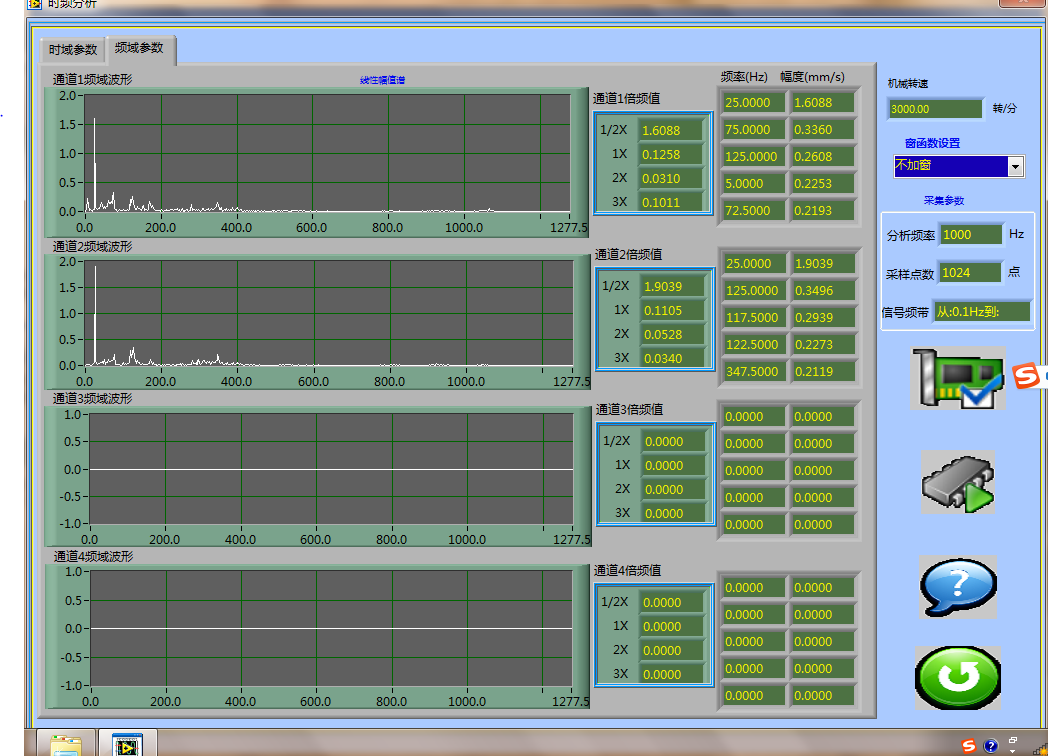The image size is (1048, 756).
Task: Click the acquisition card settings icon
Action: coord(956,377)
